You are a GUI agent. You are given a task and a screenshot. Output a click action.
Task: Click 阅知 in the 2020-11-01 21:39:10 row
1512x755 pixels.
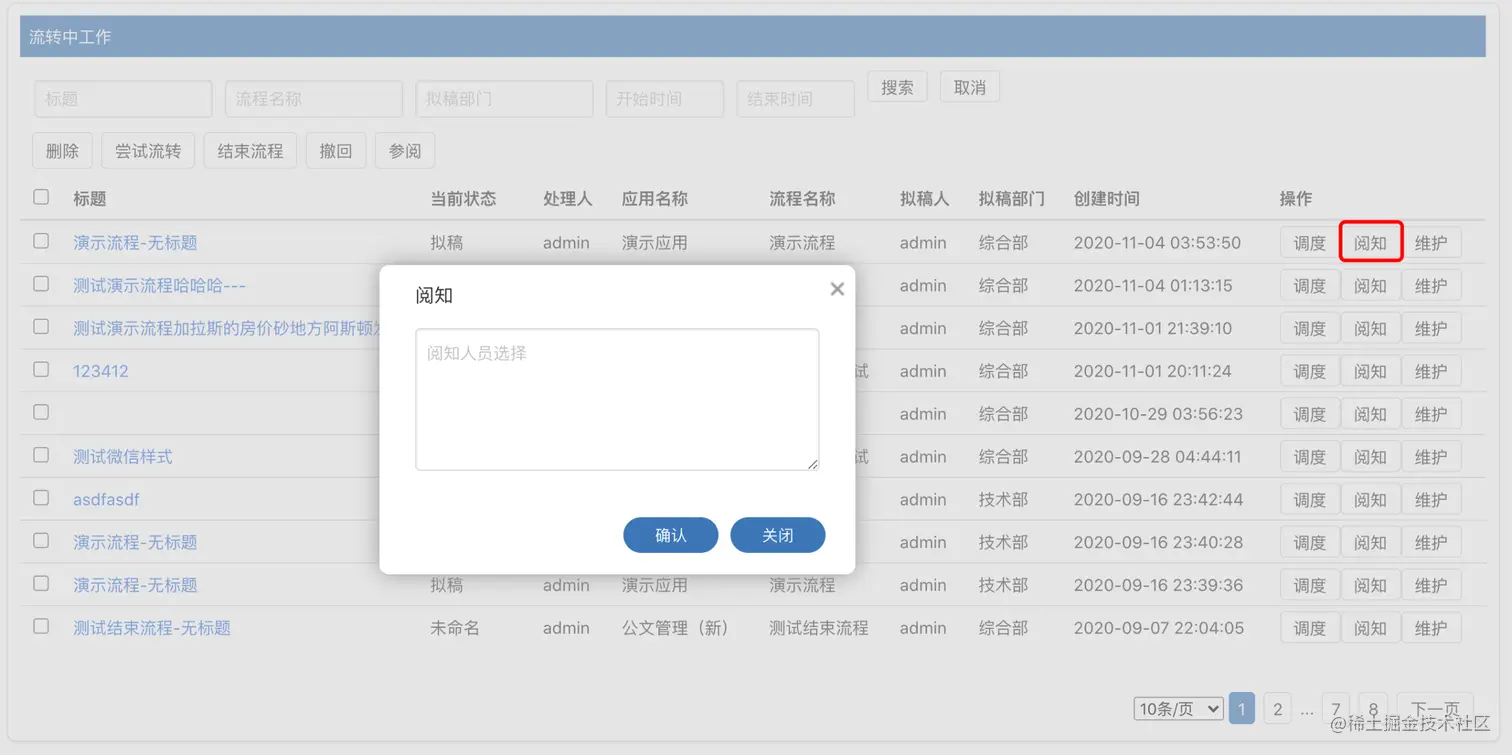1370,329
